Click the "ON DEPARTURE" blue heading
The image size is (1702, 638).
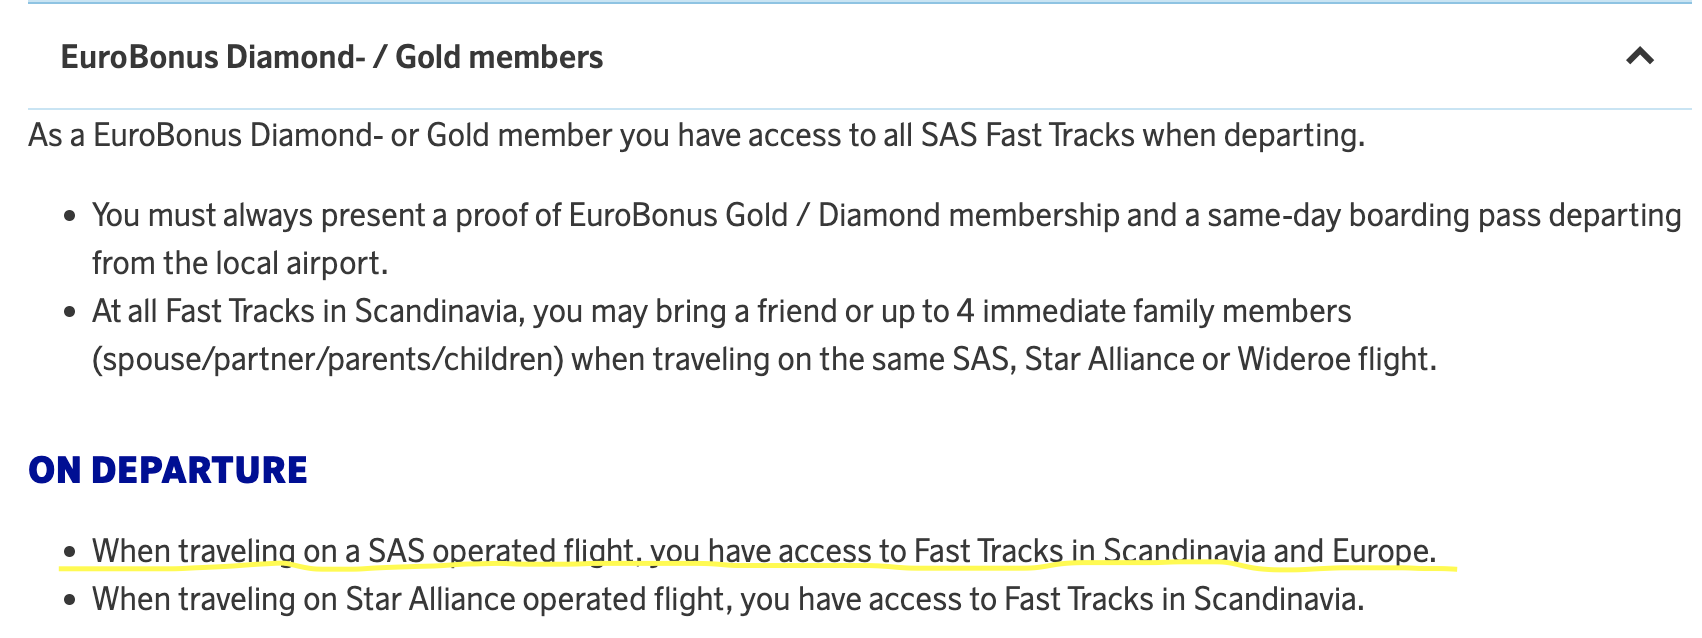pyautogui.click(x=168, y=470)
